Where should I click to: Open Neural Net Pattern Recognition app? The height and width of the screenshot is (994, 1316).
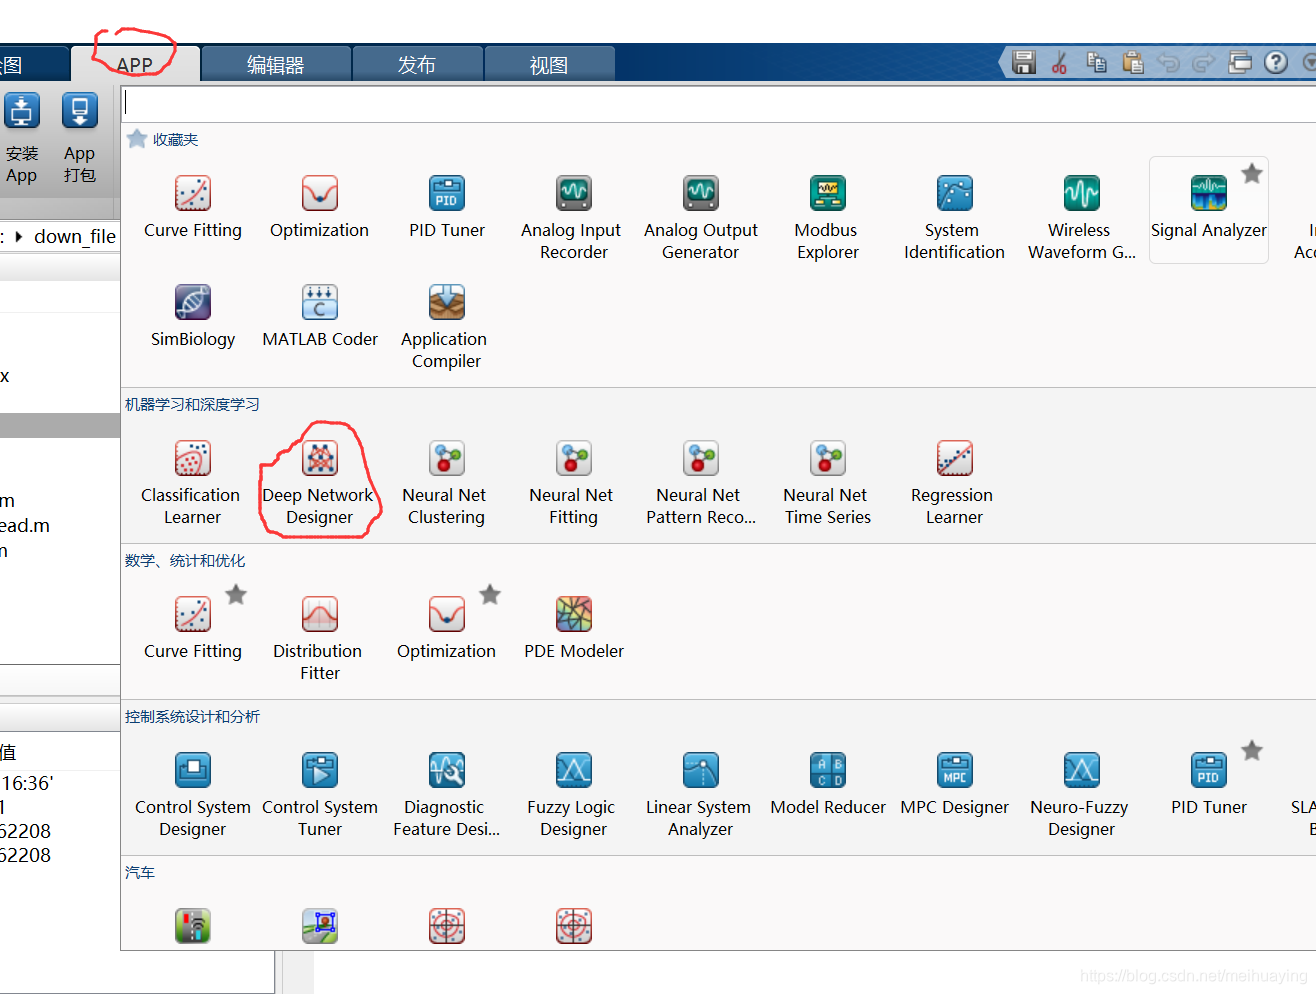(x=700, y=483)
